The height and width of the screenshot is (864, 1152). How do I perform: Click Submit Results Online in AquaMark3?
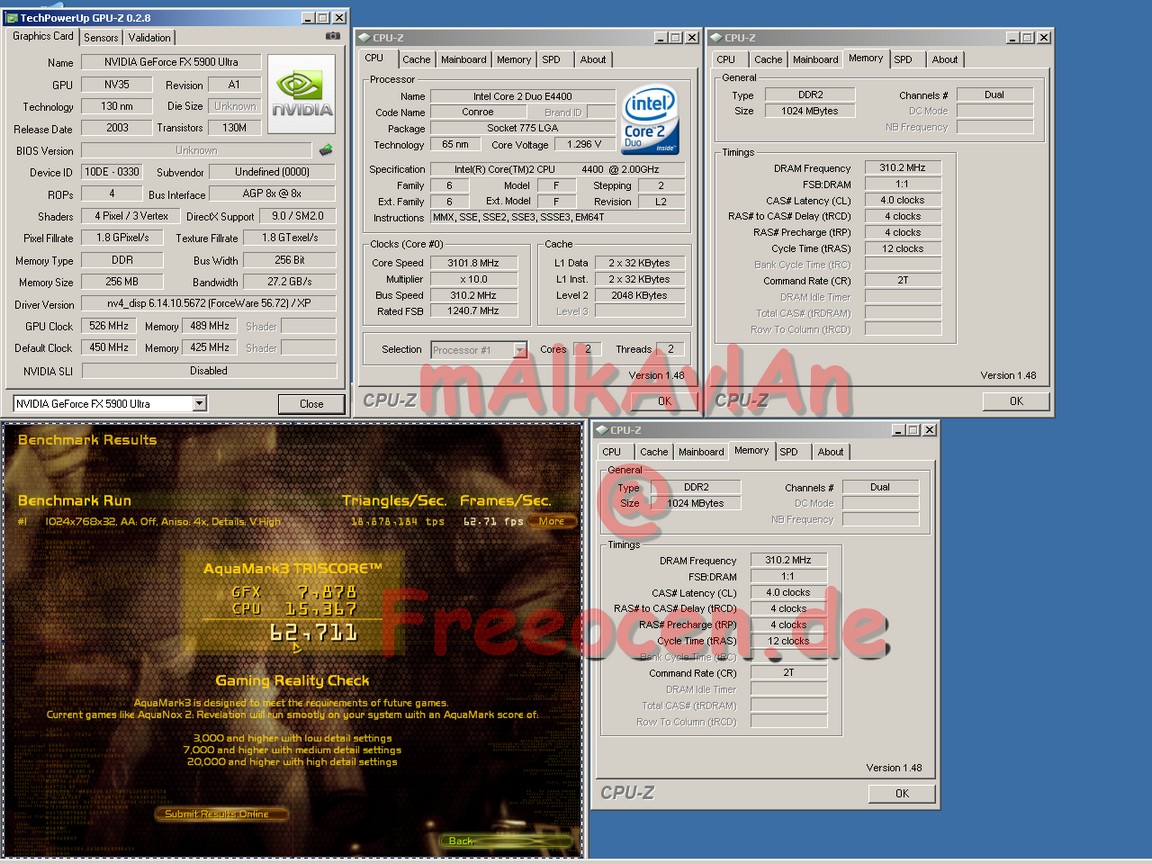coord(221,814)
